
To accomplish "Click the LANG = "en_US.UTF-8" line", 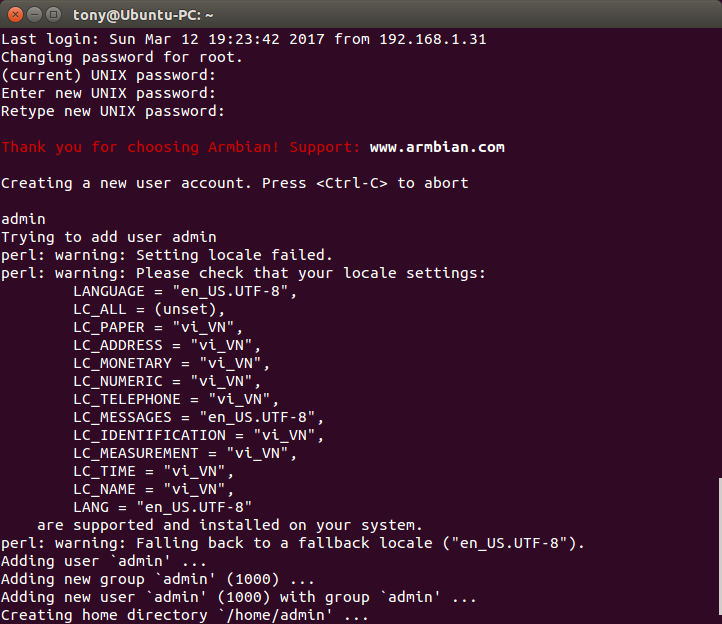I will 163,507.
